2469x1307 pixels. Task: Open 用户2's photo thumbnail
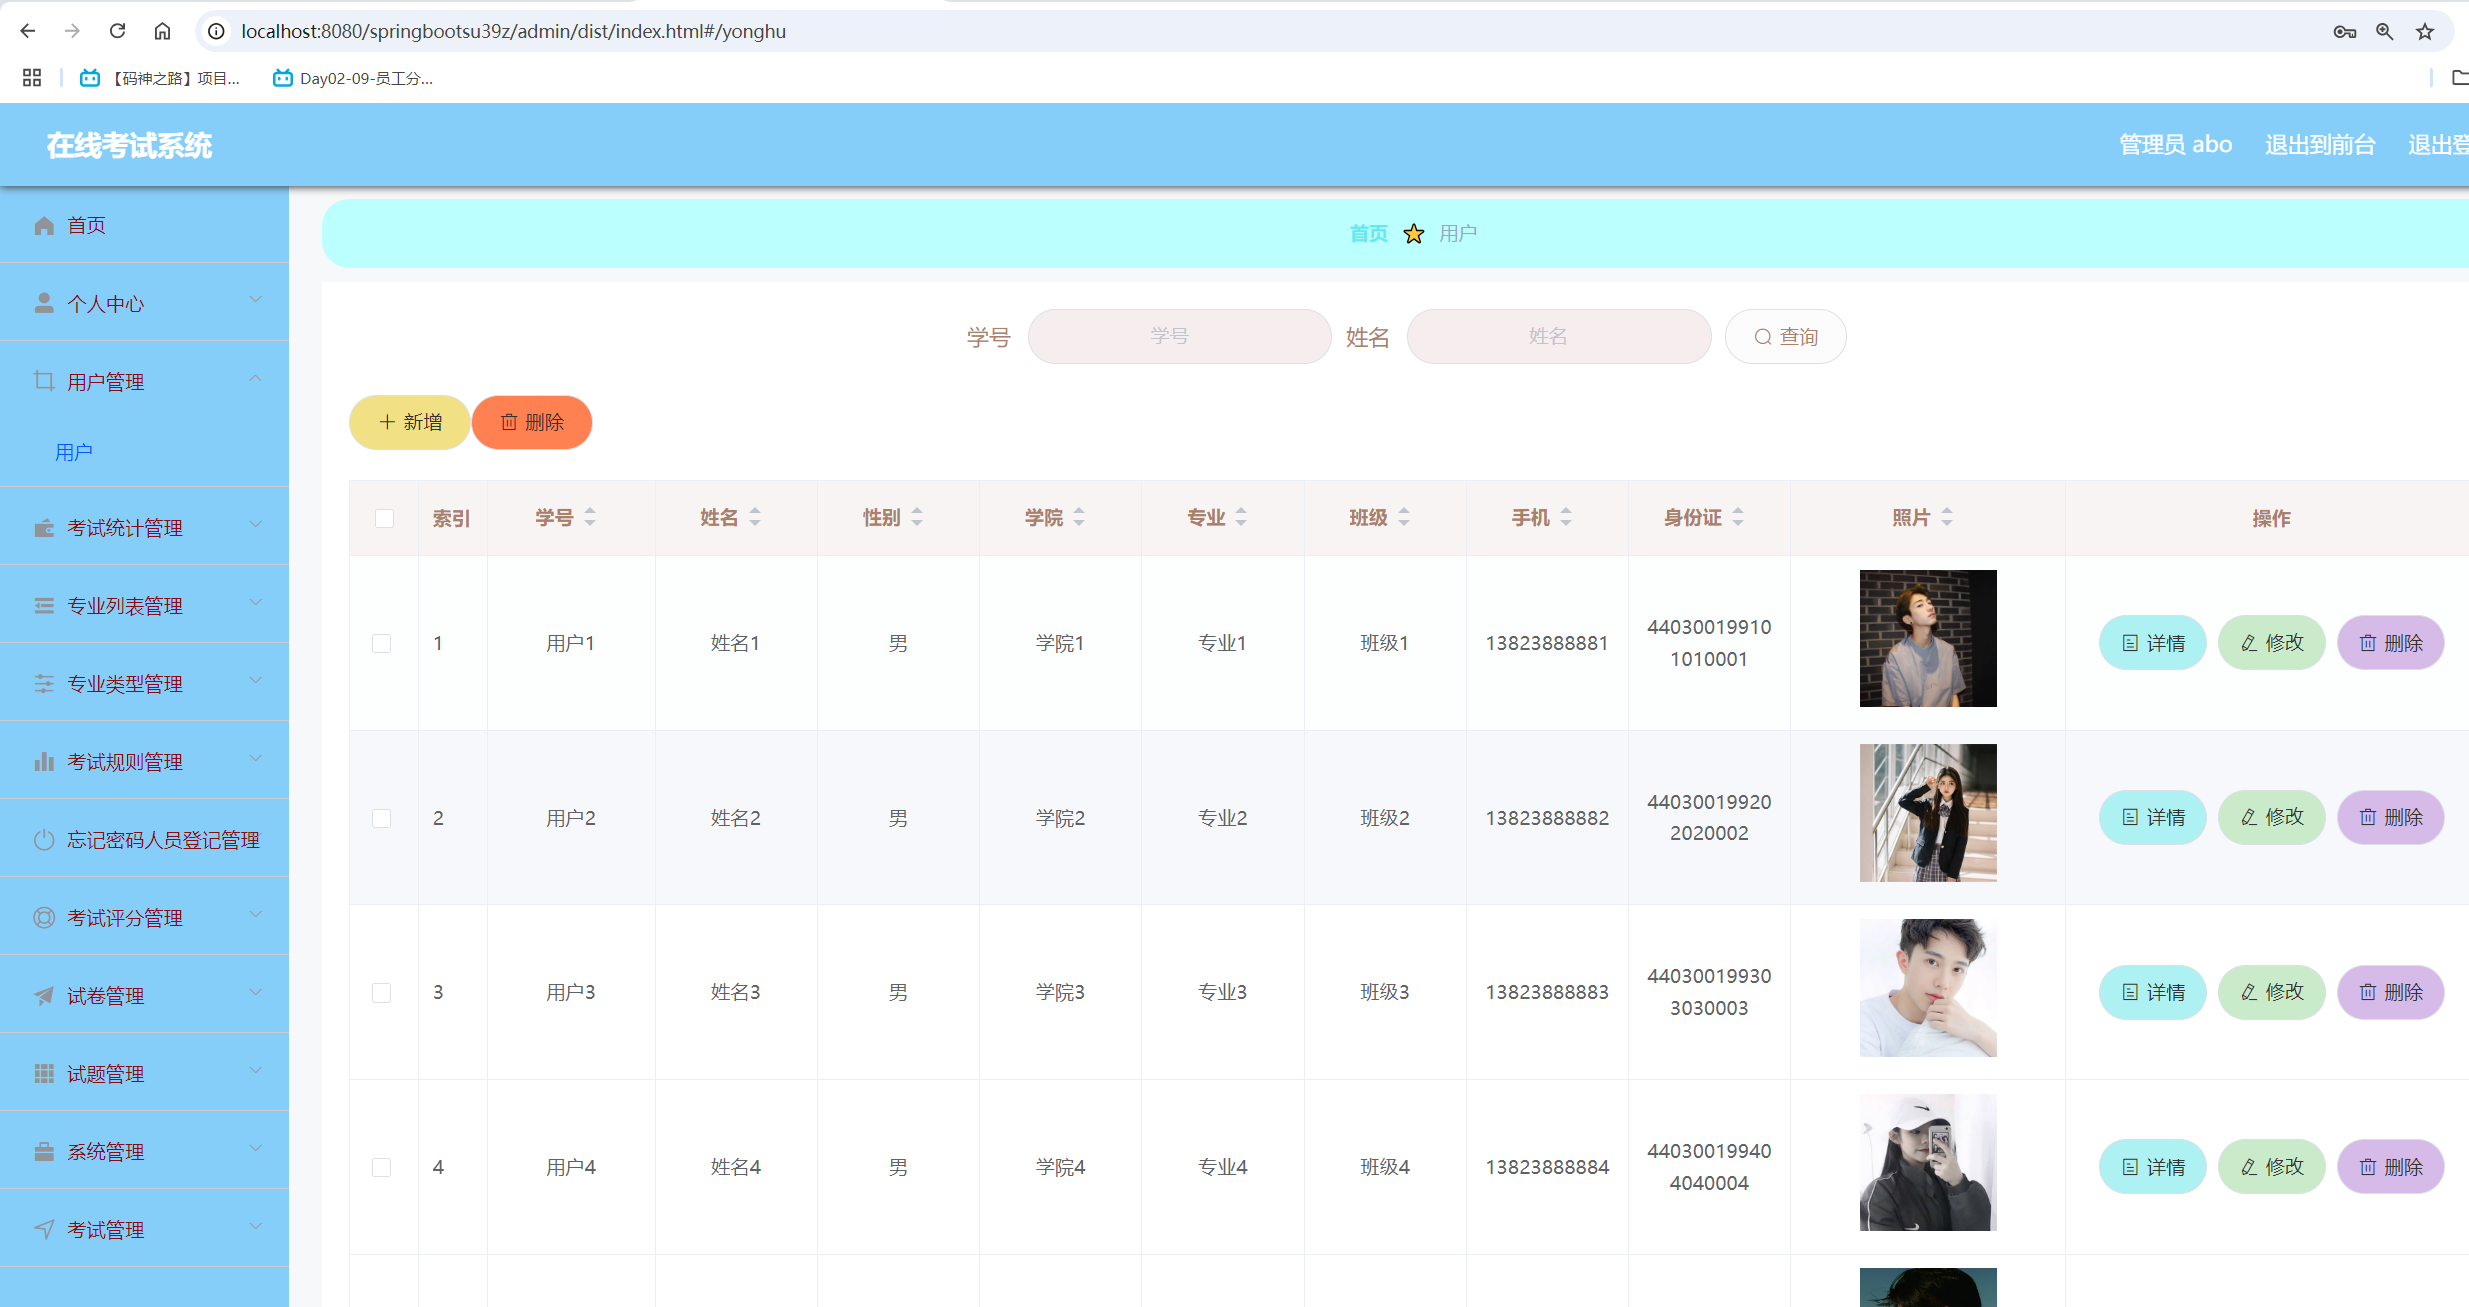[1927, 812]
